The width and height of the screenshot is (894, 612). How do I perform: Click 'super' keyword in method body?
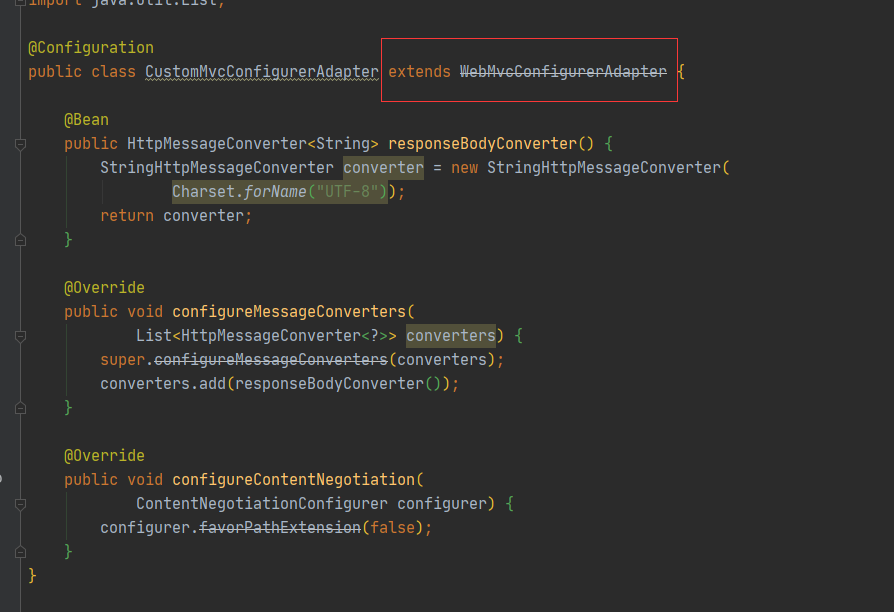pos(123,359)
